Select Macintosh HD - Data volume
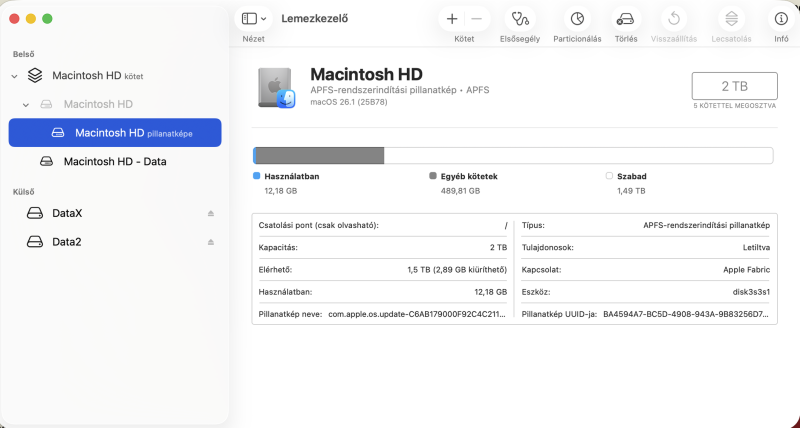800x428 pixels. 115,161
